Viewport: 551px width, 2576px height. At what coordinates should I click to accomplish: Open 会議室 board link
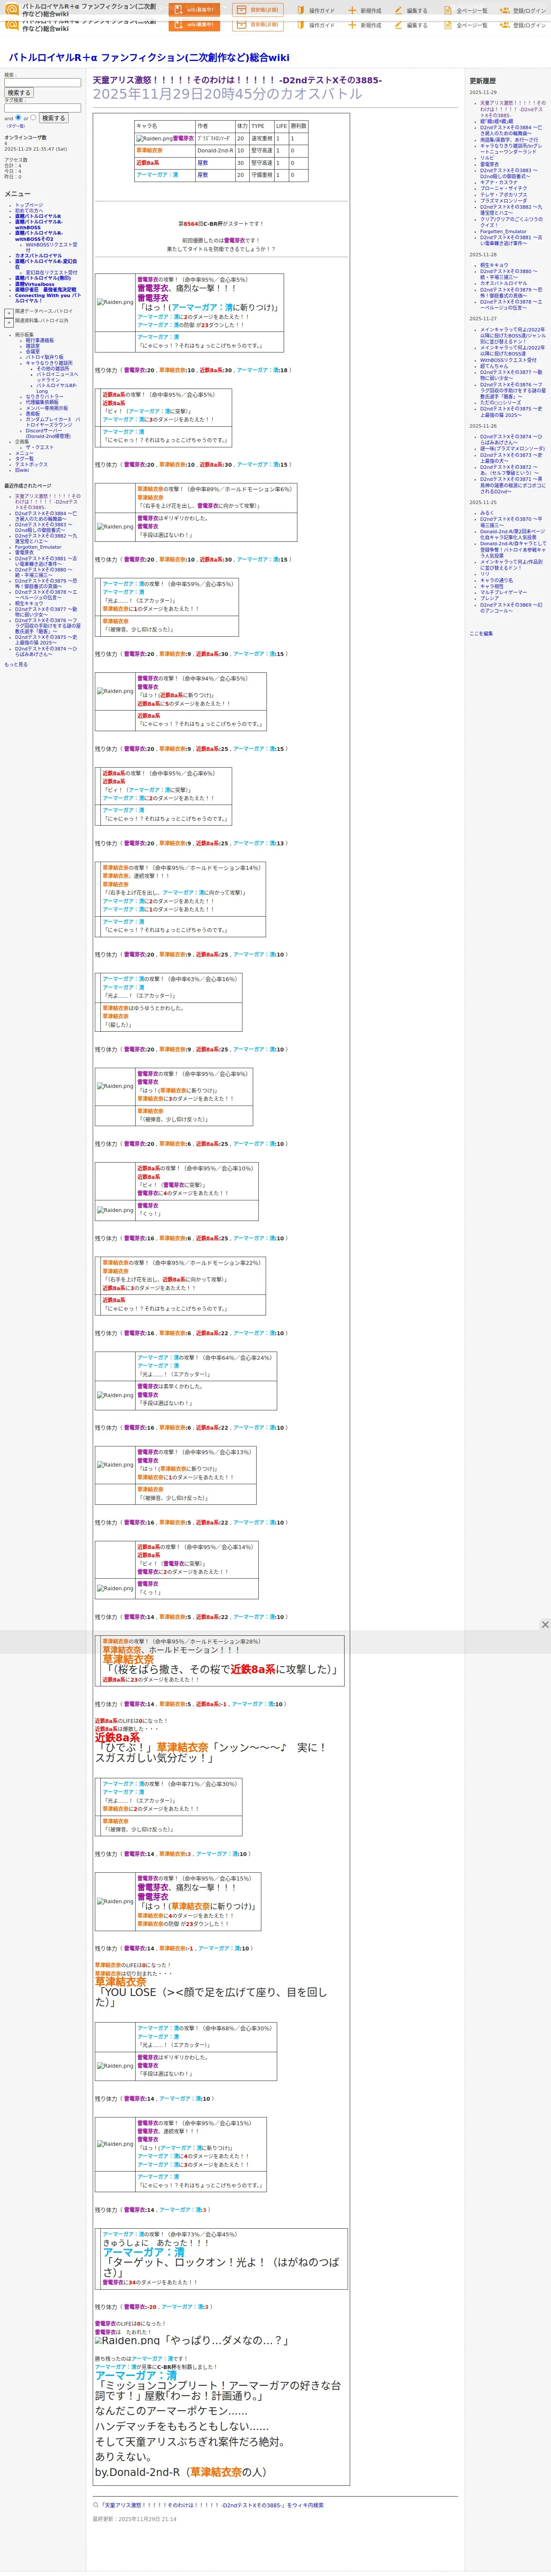point(33,352)
